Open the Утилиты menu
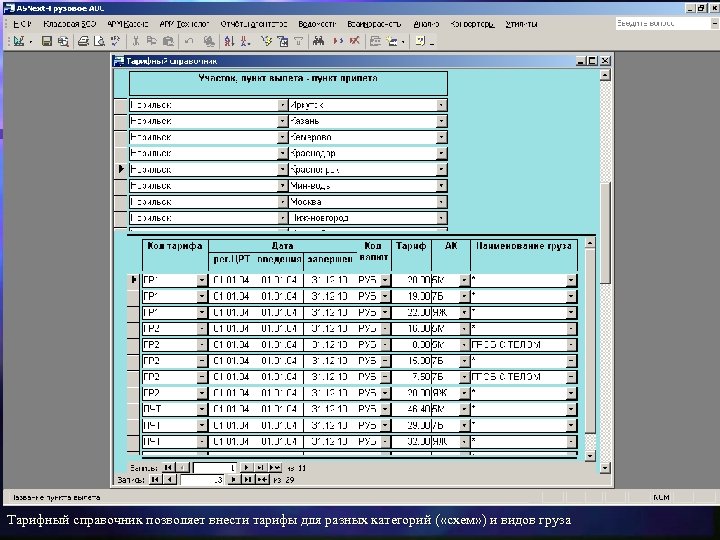Screen dimensions: 720x540 tap(521, 24)
